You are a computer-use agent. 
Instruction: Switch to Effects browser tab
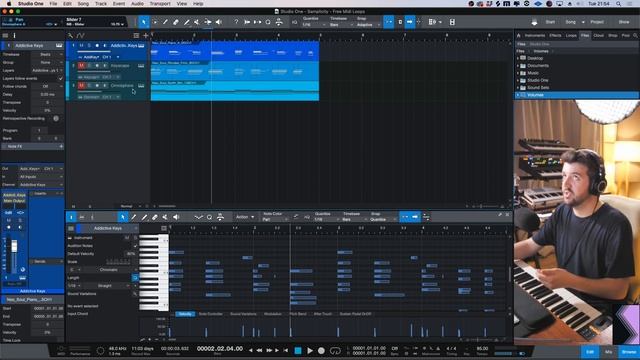tap(555, 36)
